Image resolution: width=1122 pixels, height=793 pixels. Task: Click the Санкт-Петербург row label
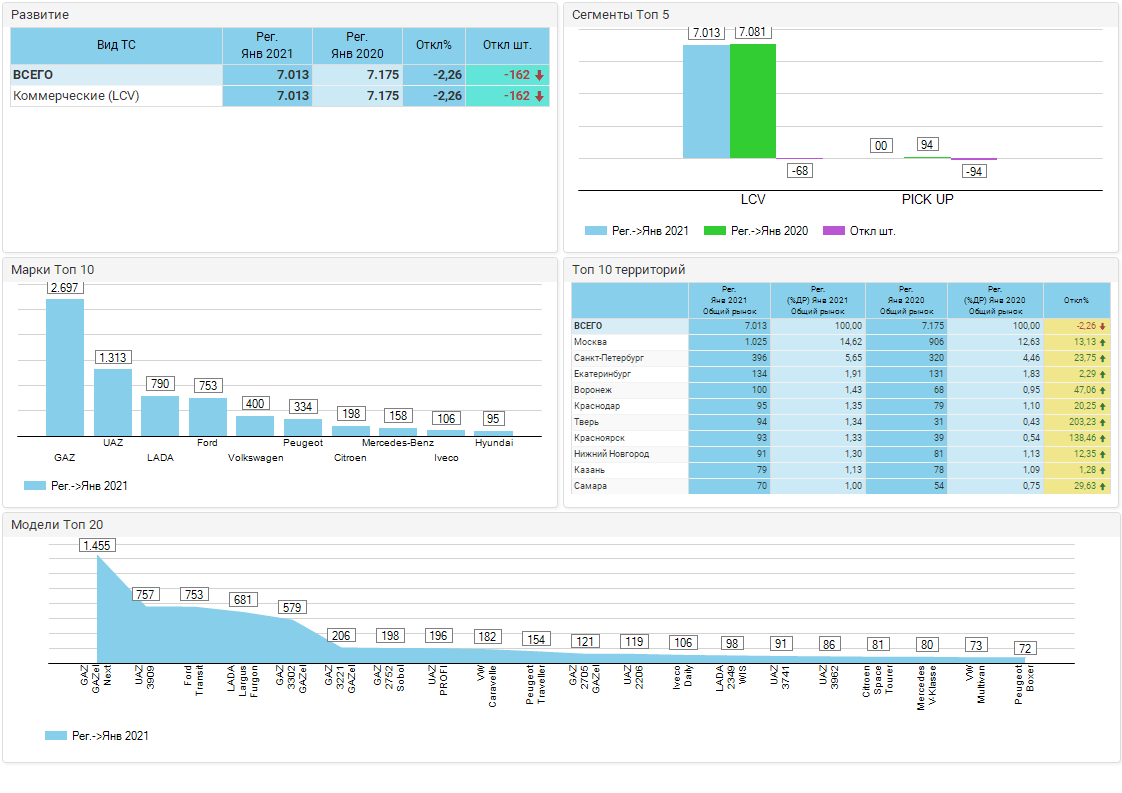click(x=609, y=358)
